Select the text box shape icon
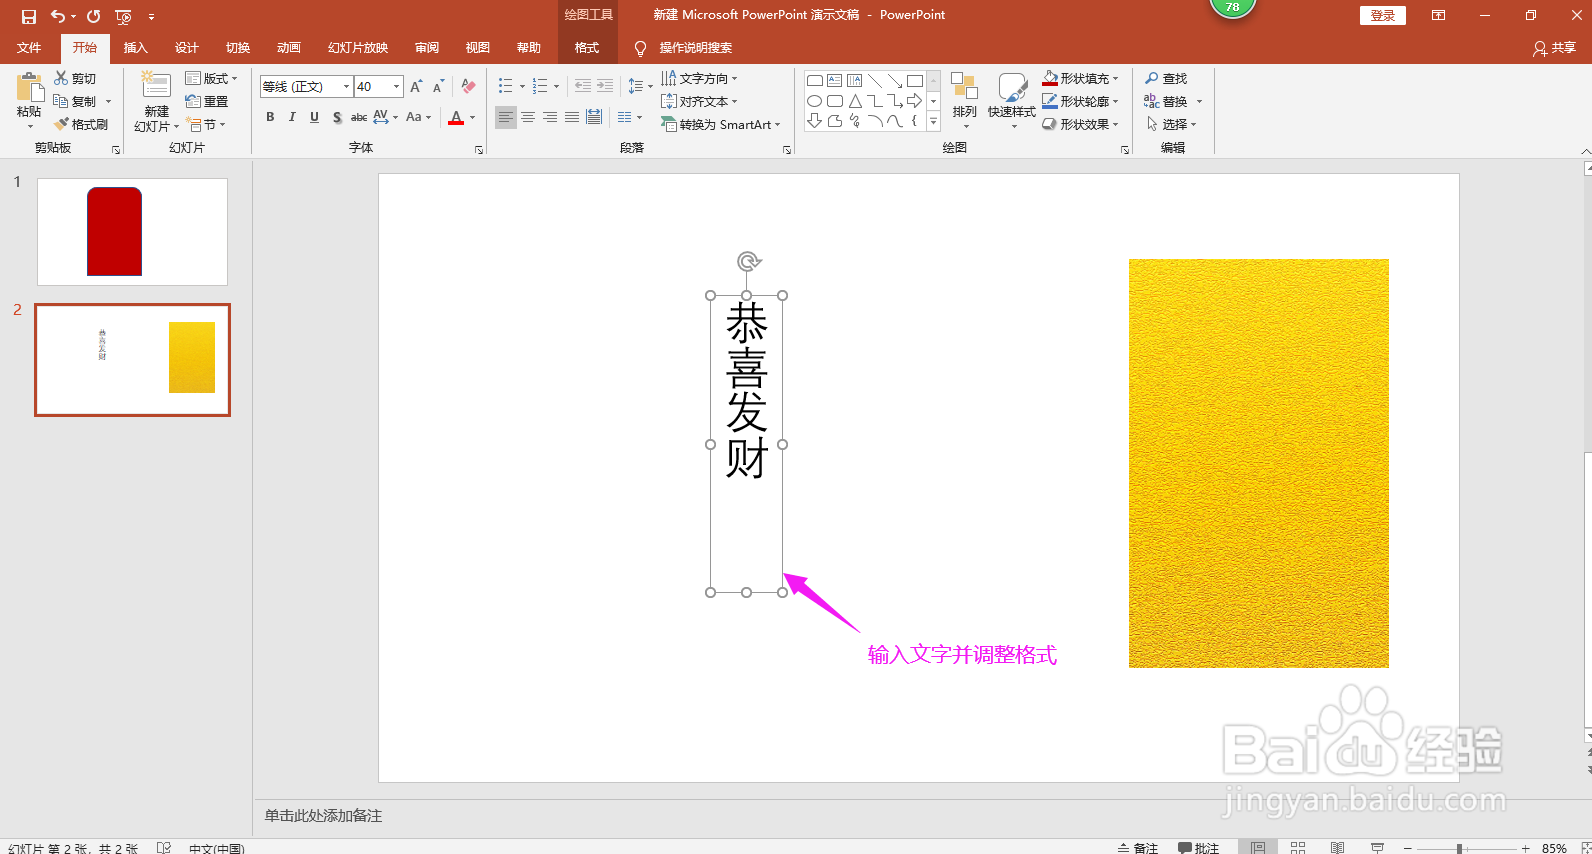 (x=835, y=81)
